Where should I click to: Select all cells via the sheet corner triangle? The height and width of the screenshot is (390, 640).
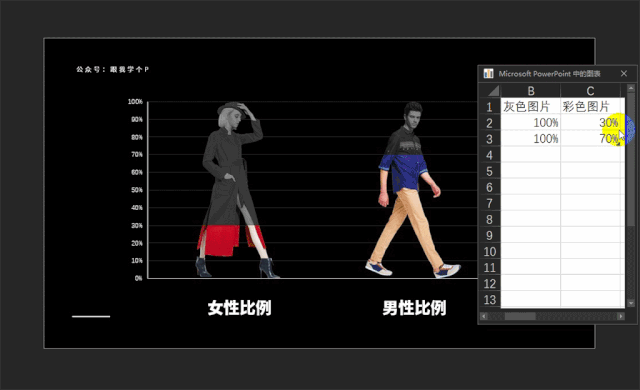click(493, 91)
